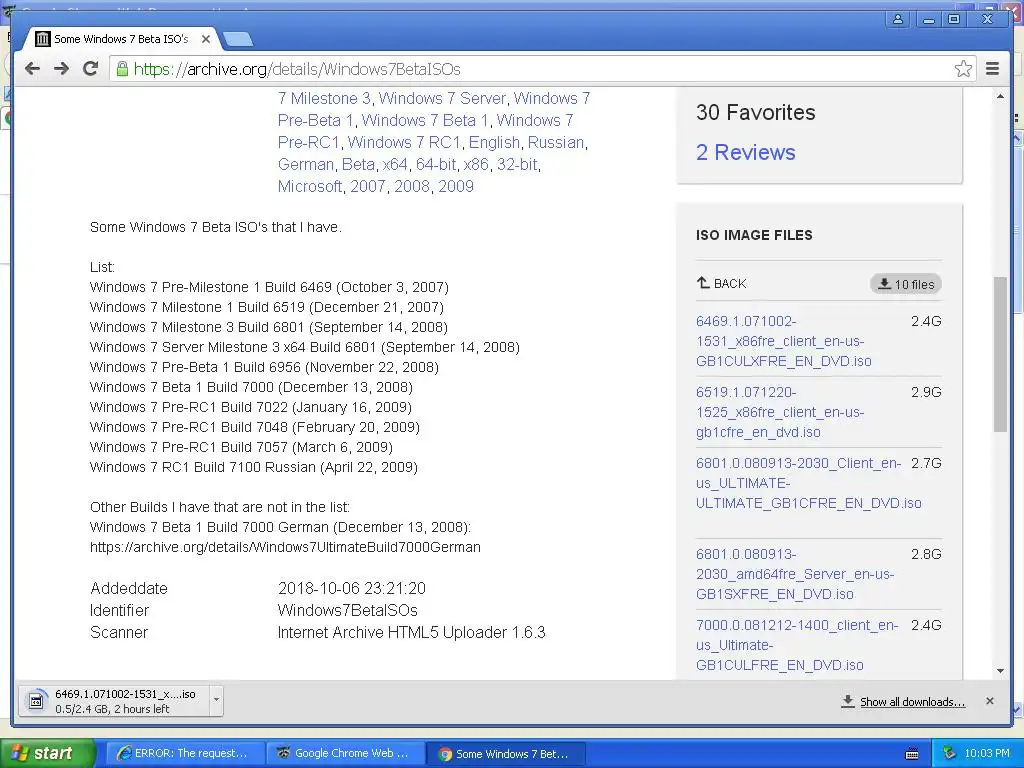The width and height of the screenshot is (1024, 768).
Task: Close the Some Windows 7 Beta ISO's tab
Action: point(206,39)
